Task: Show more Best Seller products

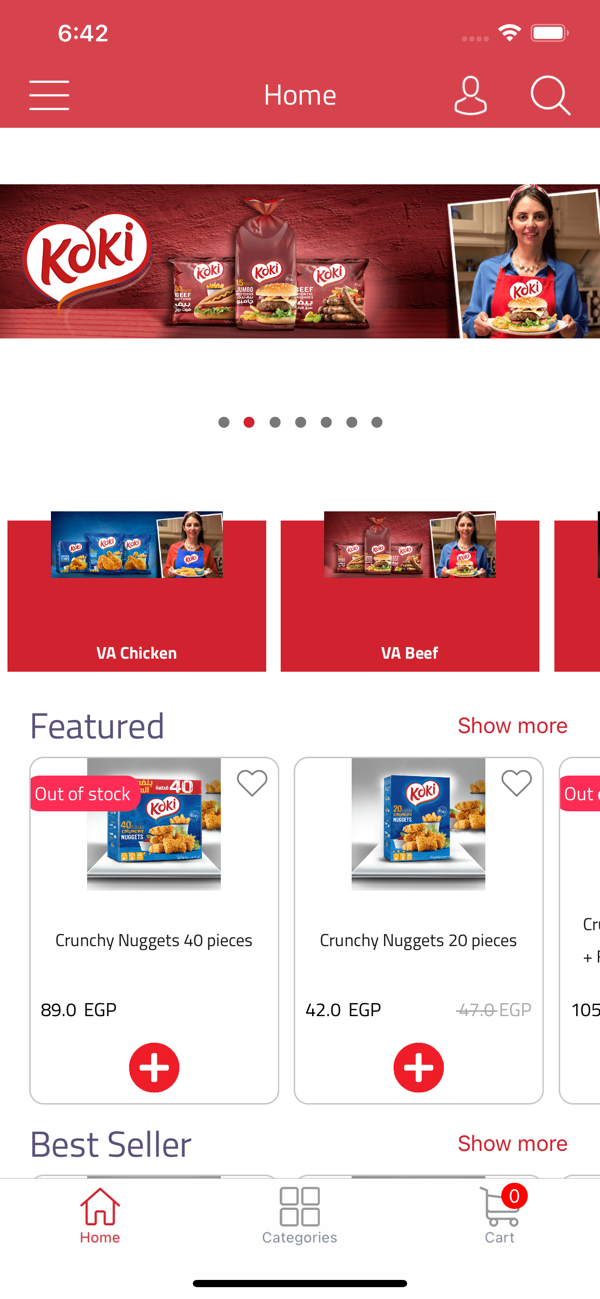Action: [x=512, y=1143]
